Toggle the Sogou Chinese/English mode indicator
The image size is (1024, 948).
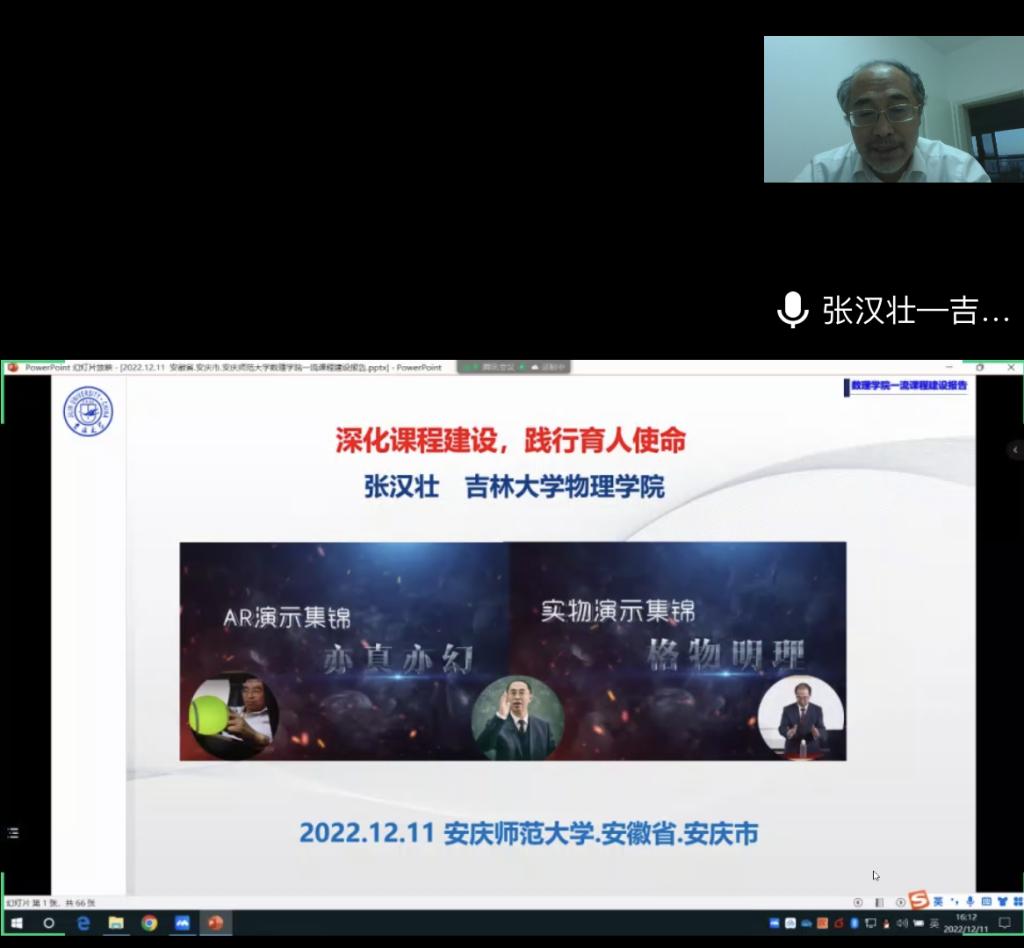[938, 902]
